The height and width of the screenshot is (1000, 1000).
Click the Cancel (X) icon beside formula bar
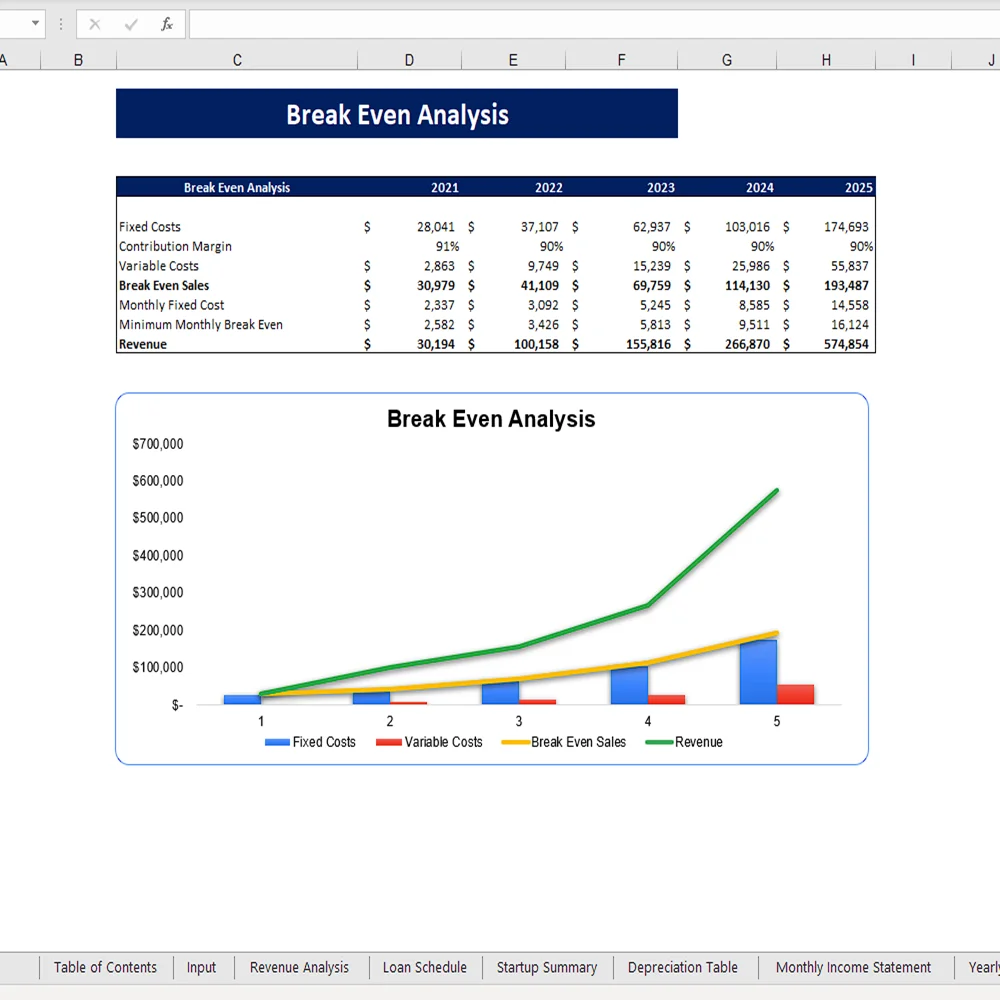point(93,24)
